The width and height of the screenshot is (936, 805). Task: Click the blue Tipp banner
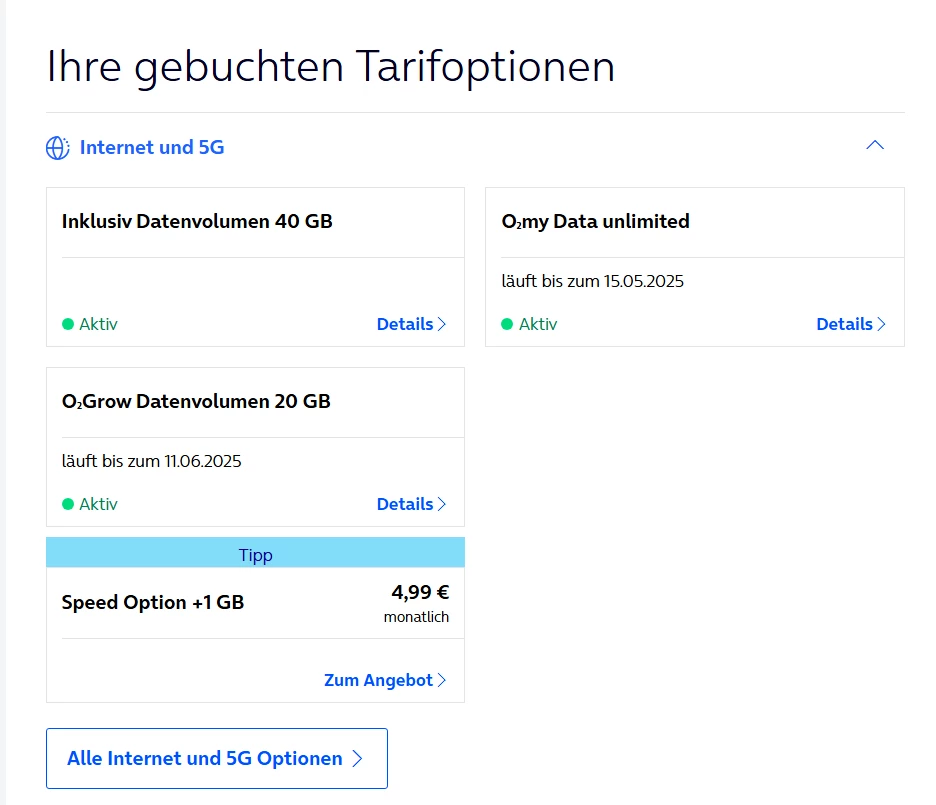(x=255, y=555)
